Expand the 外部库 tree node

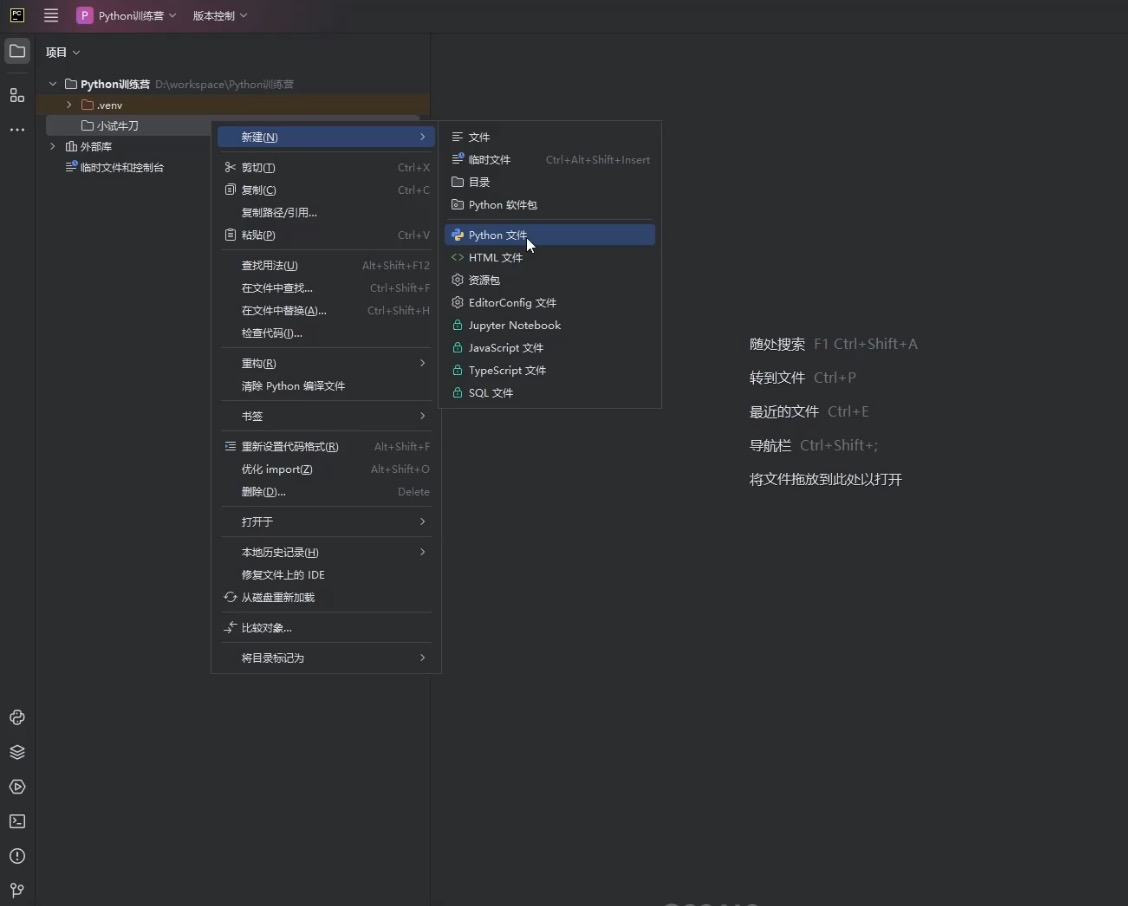[x=52, y=146]
